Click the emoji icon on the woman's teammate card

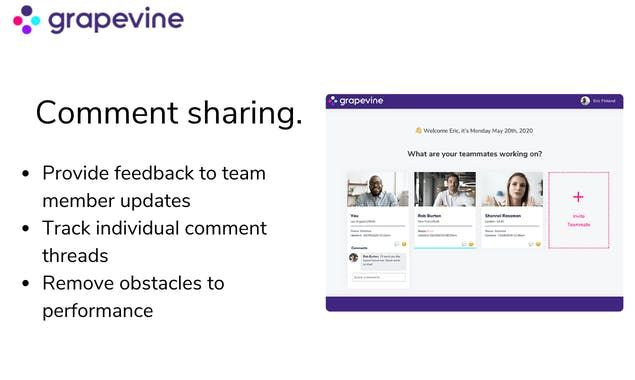point(538,244)
